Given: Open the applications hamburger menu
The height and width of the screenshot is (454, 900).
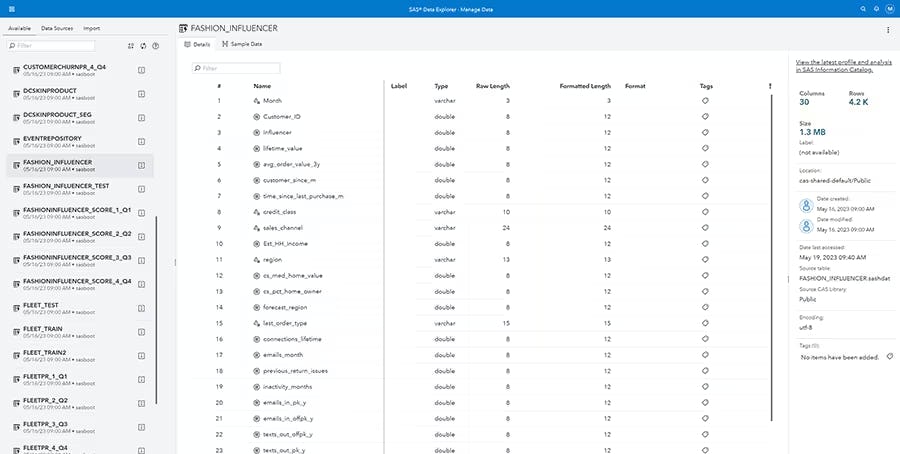Looking at the screenshot, I should (x=12, y=9).
